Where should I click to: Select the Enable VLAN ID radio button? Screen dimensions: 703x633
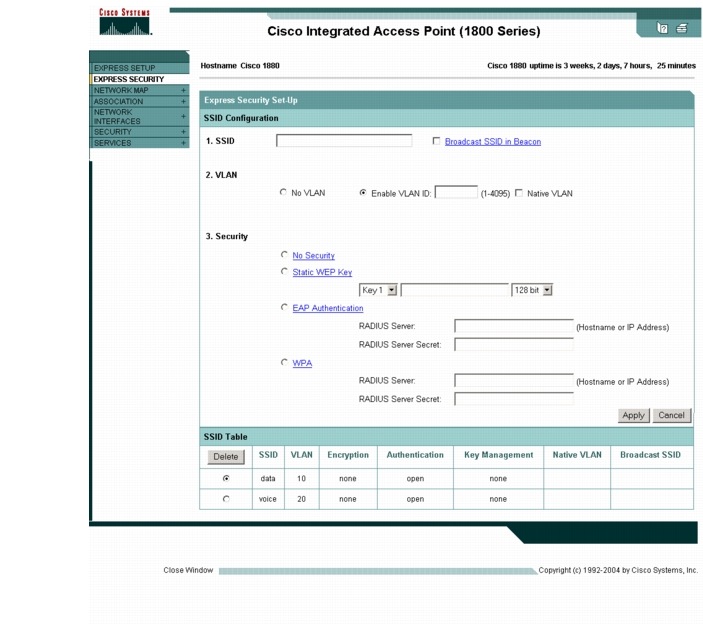point(363,192)
